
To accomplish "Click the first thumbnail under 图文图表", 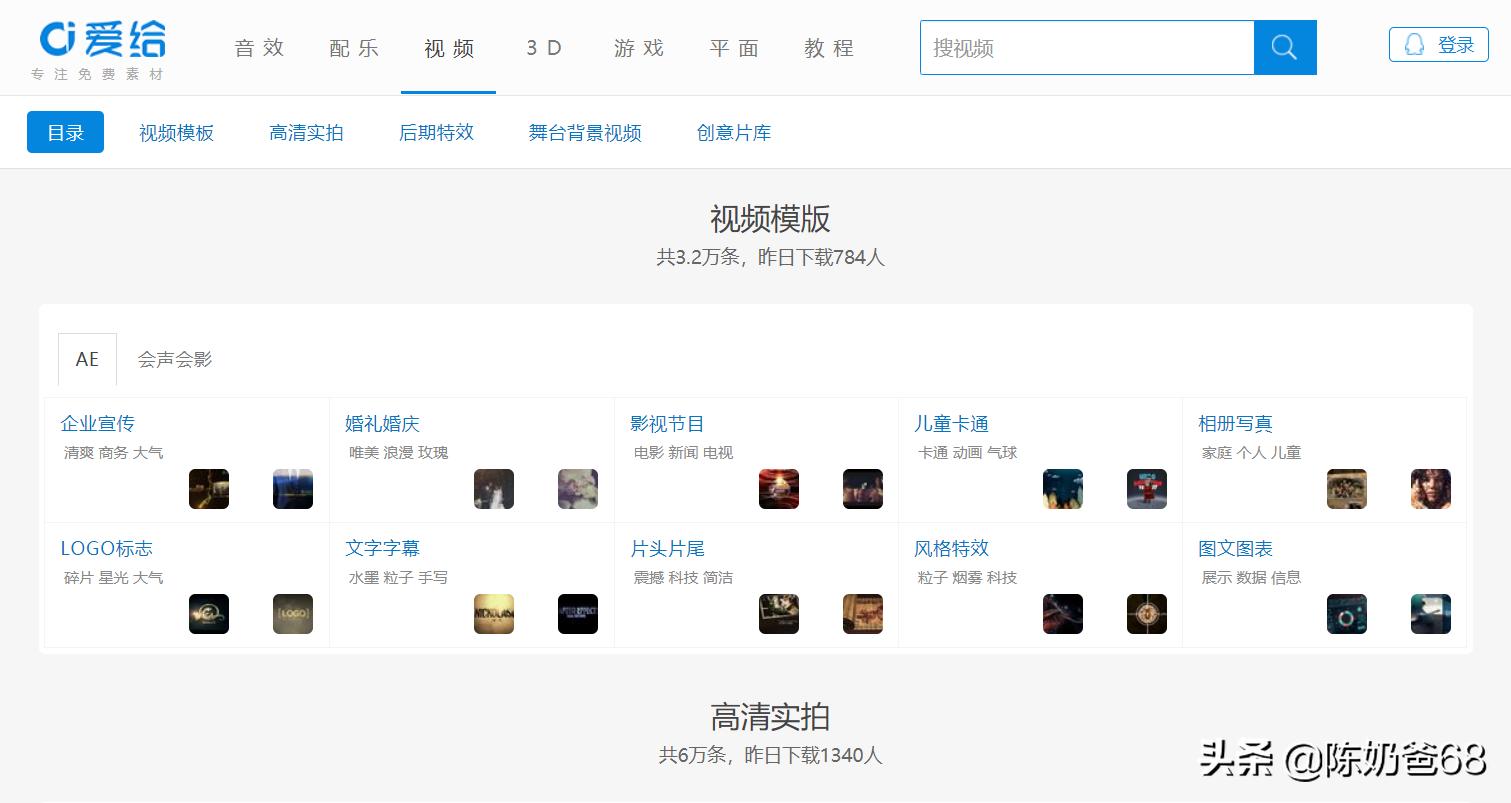I will [1347, 614].
